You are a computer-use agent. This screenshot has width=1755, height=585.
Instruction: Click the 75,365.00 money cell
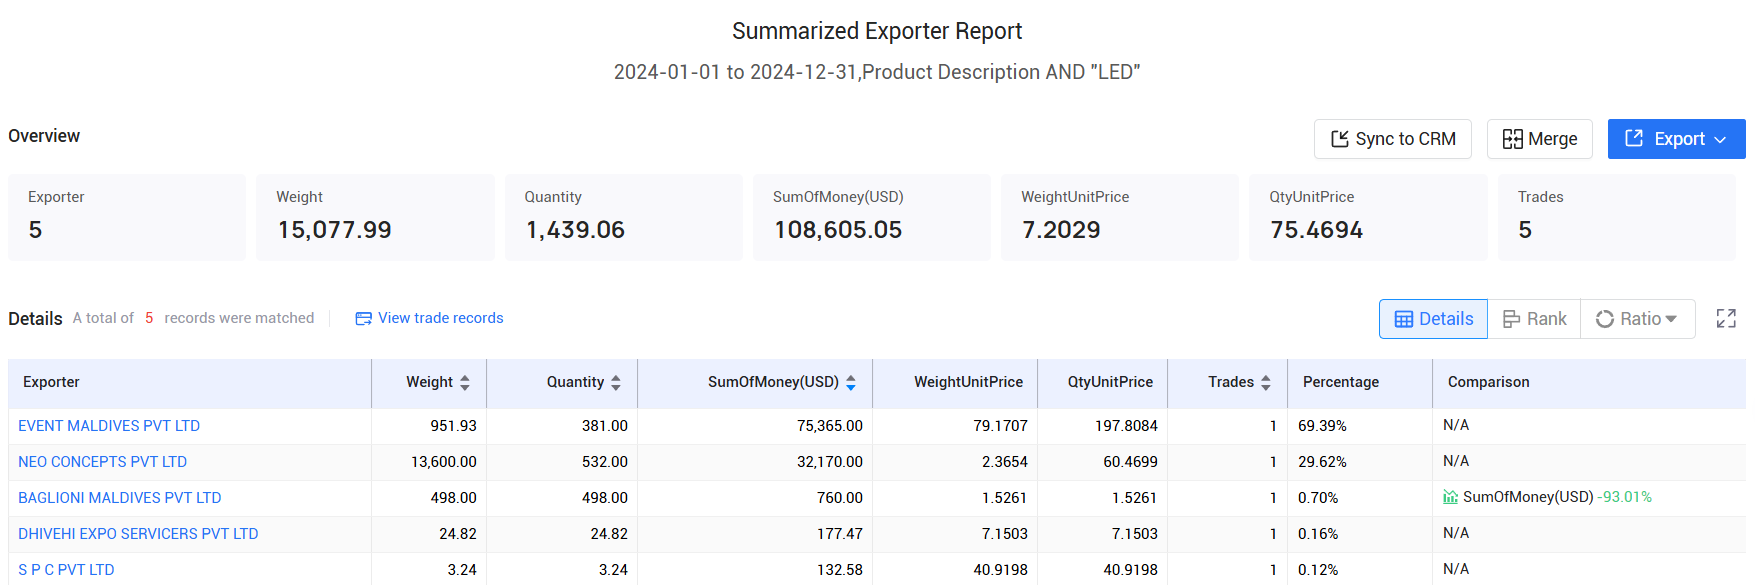click(755, 426)
